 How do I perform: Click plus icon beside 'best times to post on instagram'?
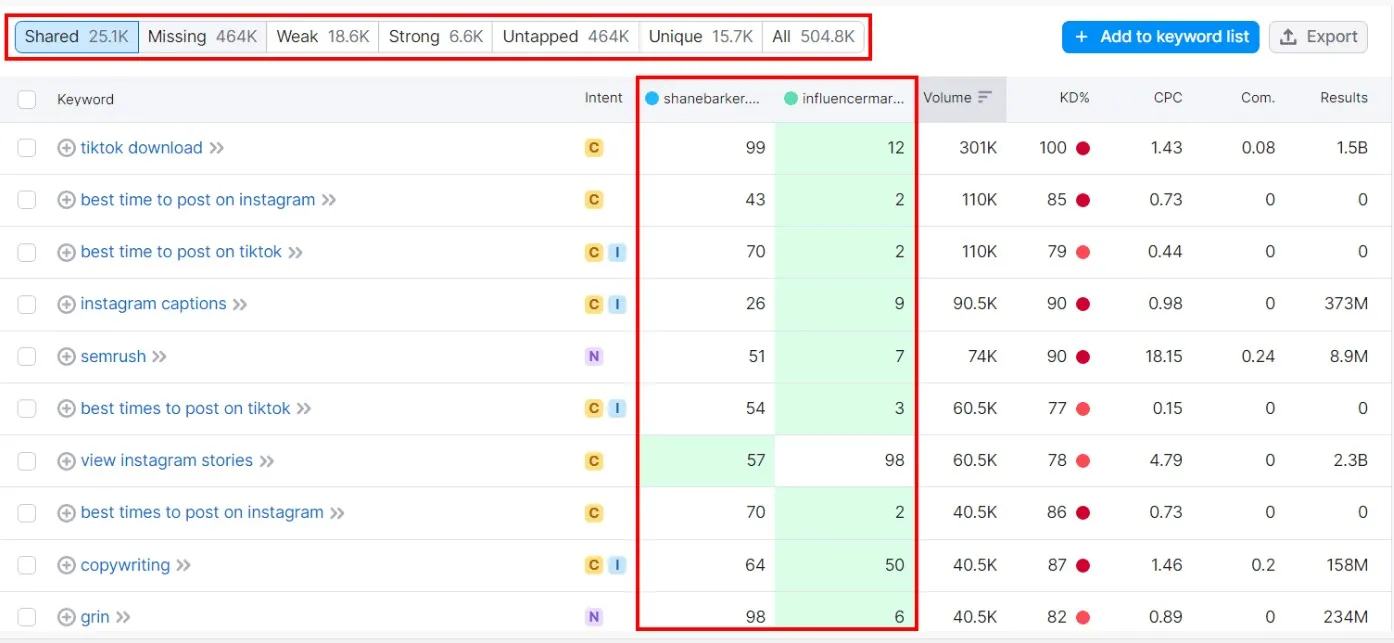click(x=66, y=513)
